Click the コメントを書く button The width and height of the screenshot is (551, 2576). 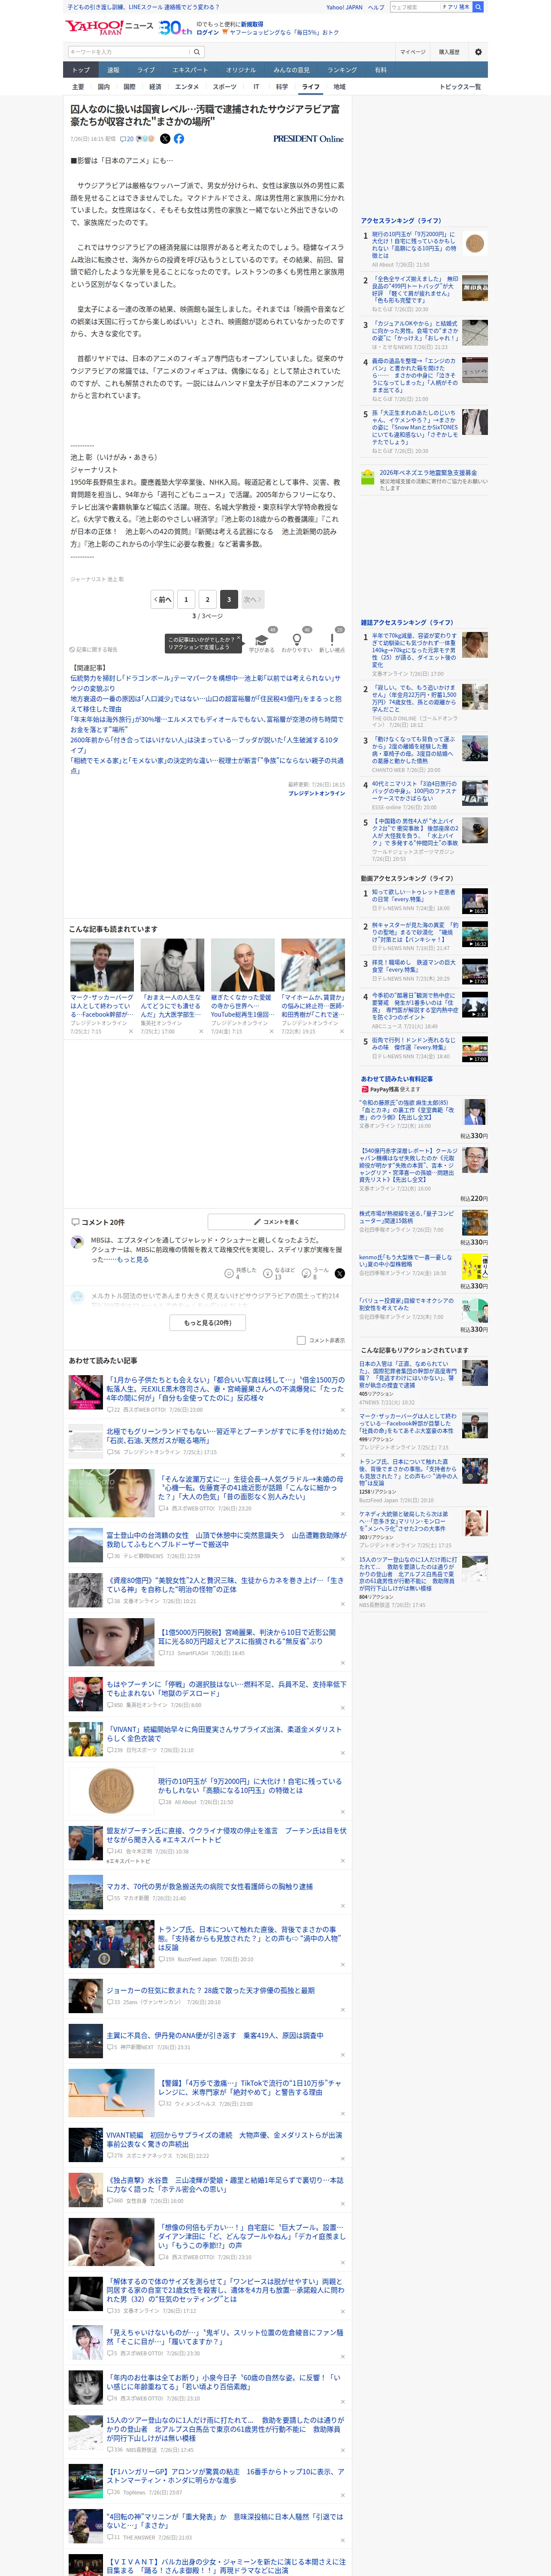coord(276,1222)
